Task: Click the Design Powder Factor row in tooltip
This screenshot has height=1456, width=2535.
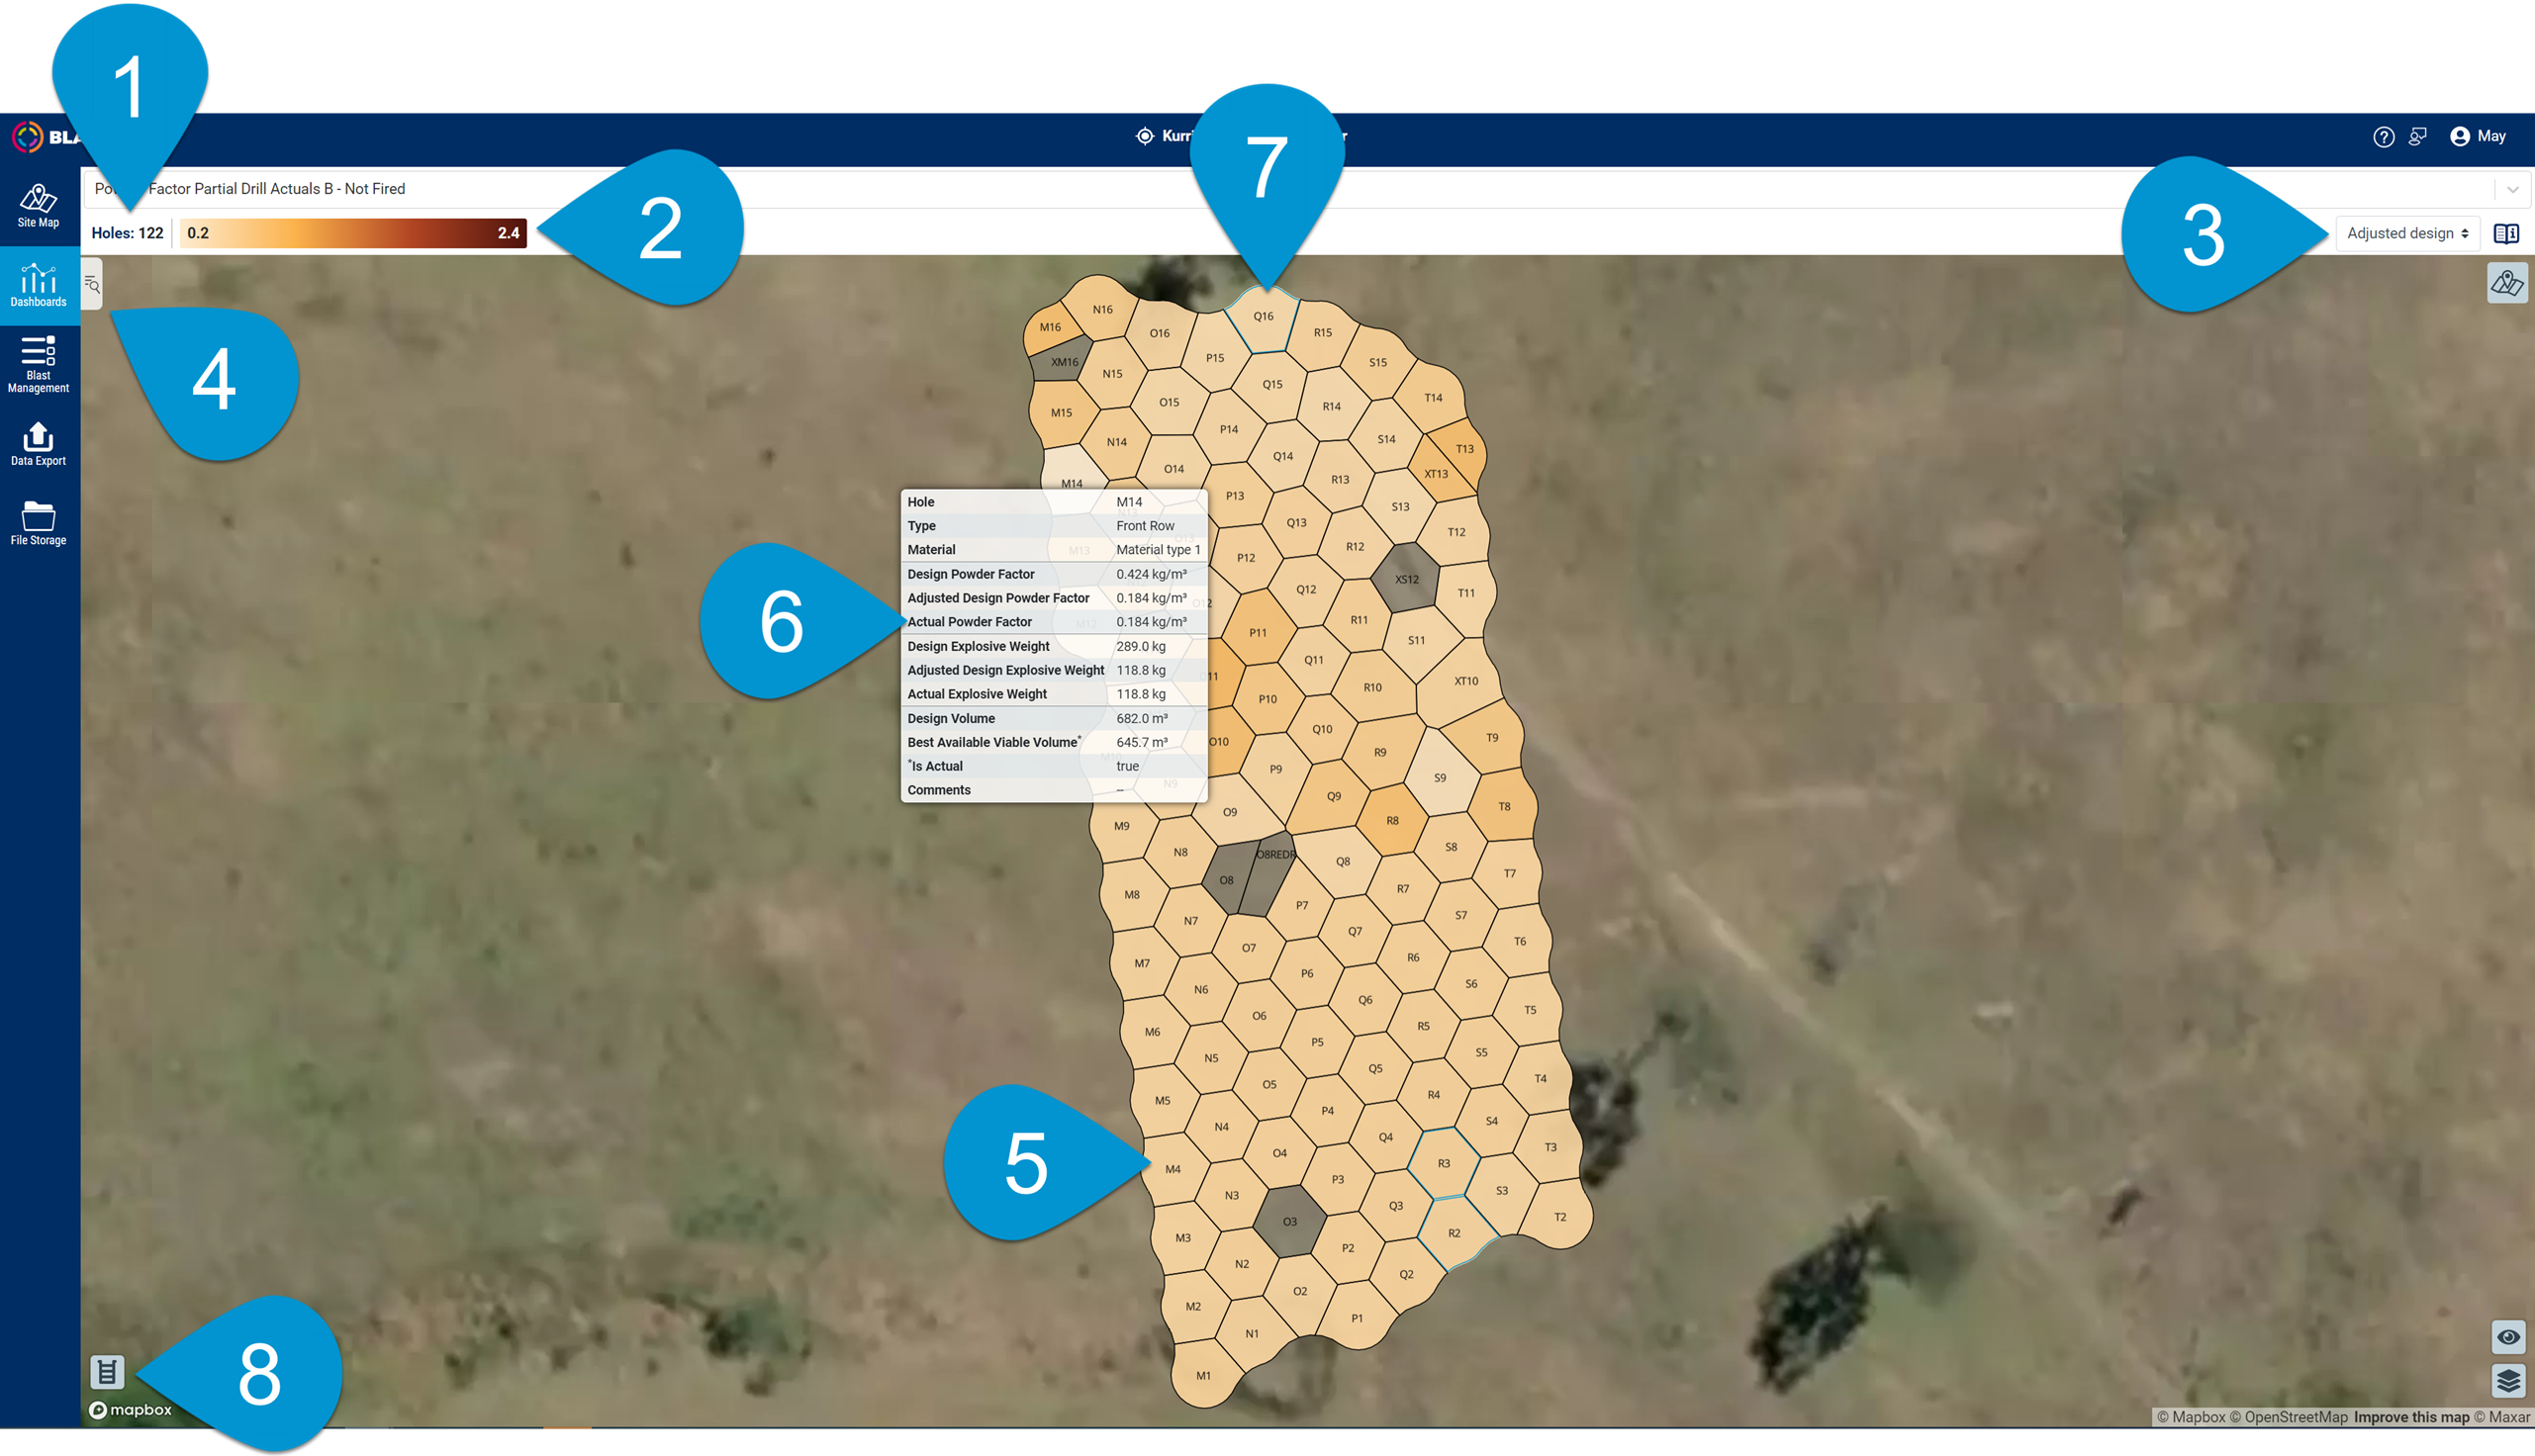Action: pyautogui.click(x=1053, y=574)
